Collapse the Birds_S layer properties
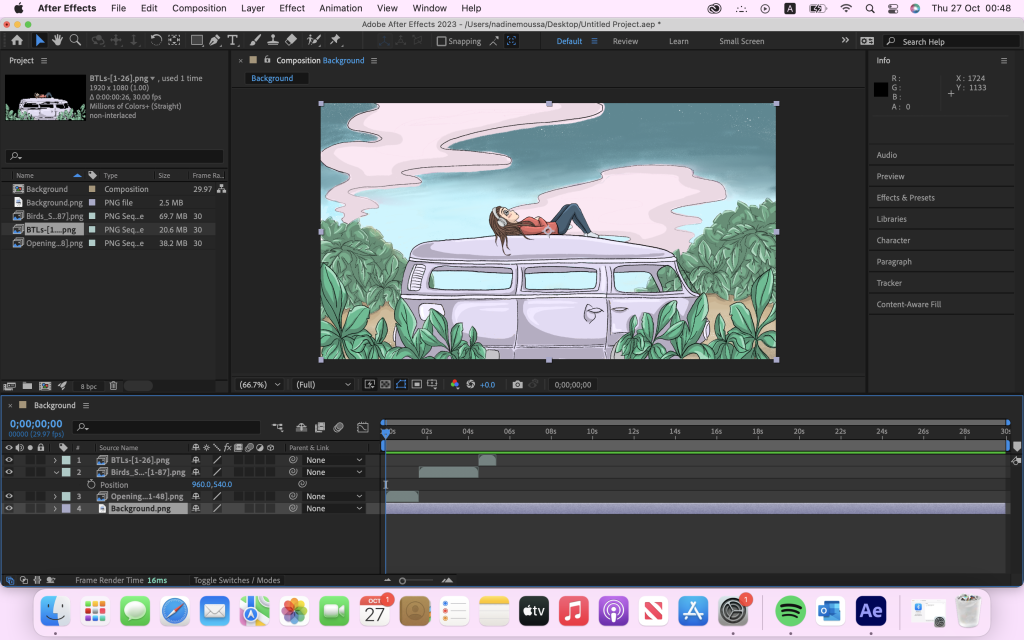The height and width of the screenshot is (640, 1024). tap(56, 472)
